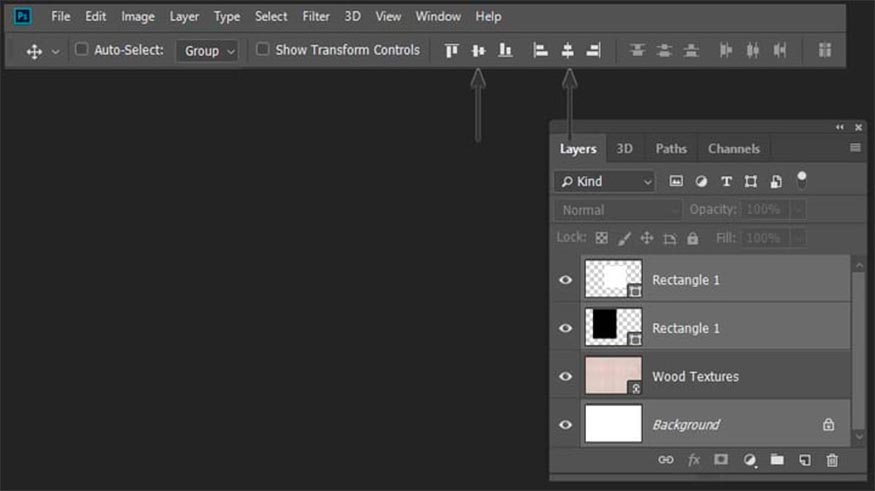
Task: Select the Wood Textures layer thumbnail
Action: click(x=613, y=376)
